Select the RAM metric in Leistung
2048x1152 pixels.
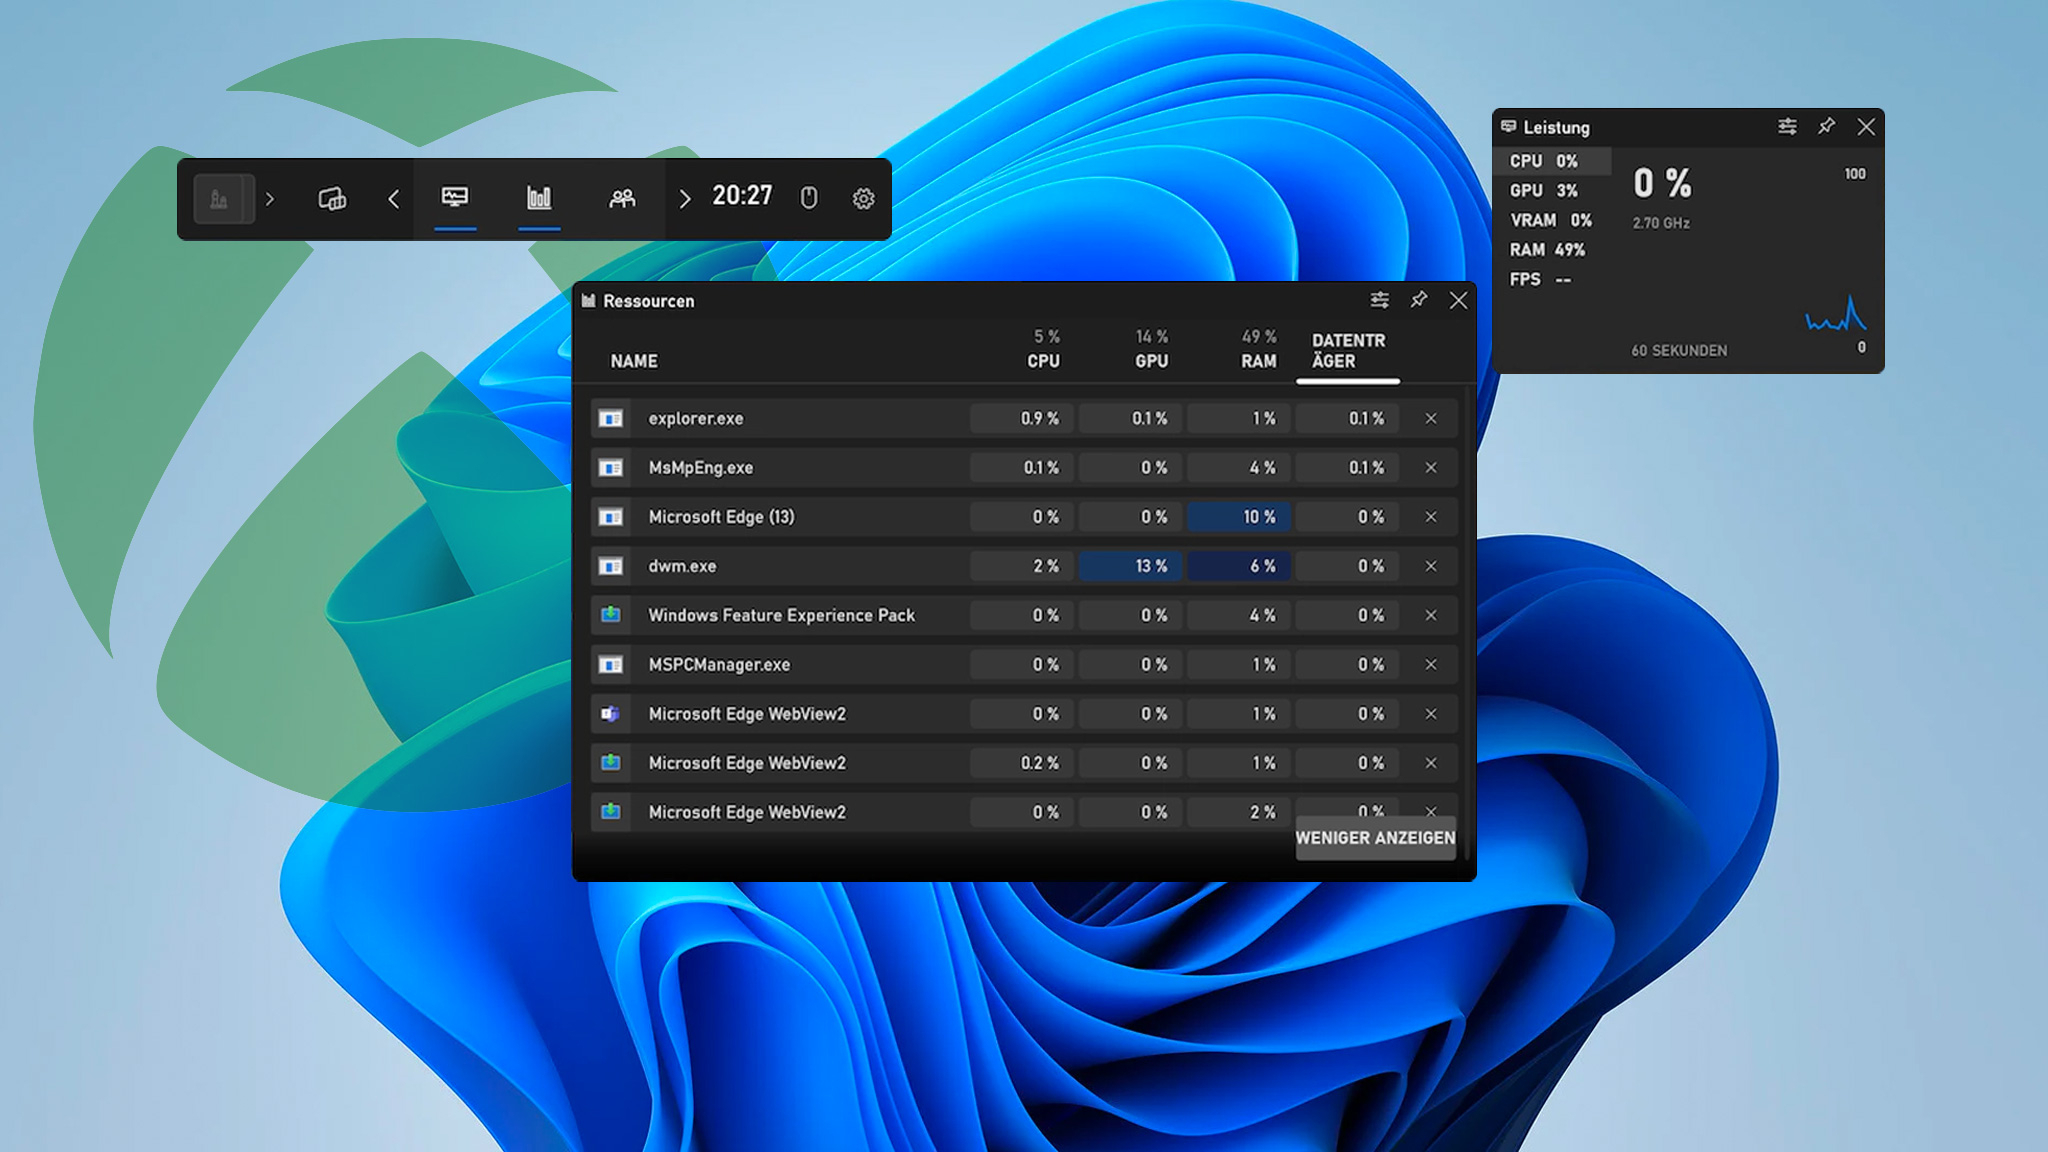pos(1547,249)
